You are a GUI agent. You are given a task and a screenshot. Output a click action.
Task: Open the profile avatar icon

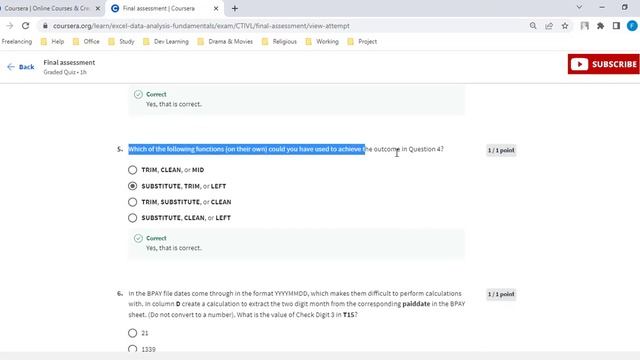632,26
